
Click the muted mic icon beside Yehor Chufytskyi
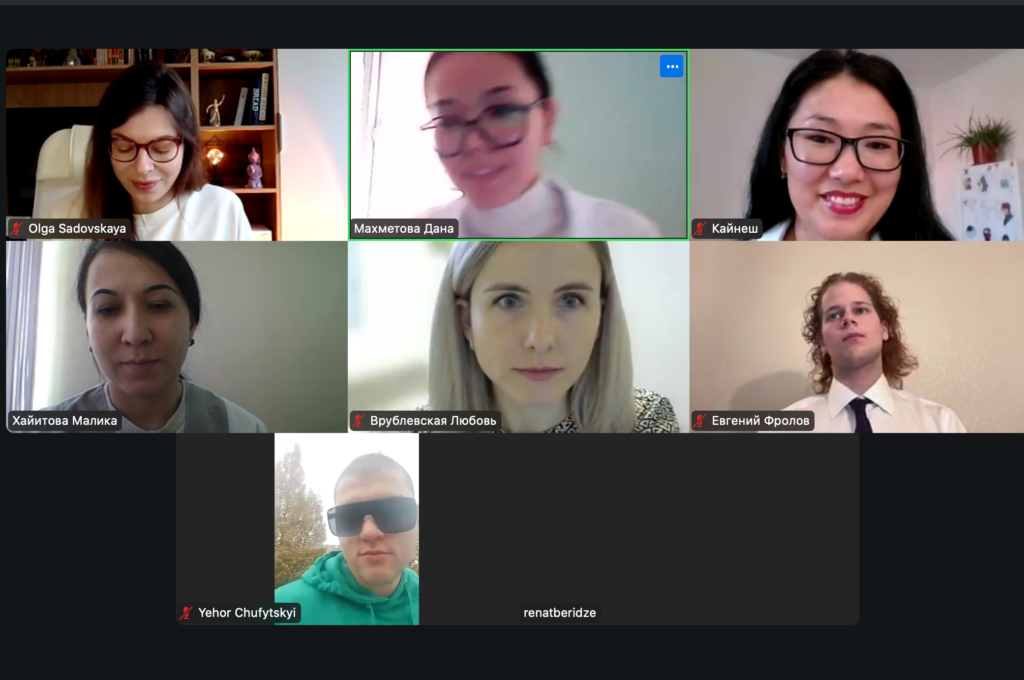tap(187, 613)
